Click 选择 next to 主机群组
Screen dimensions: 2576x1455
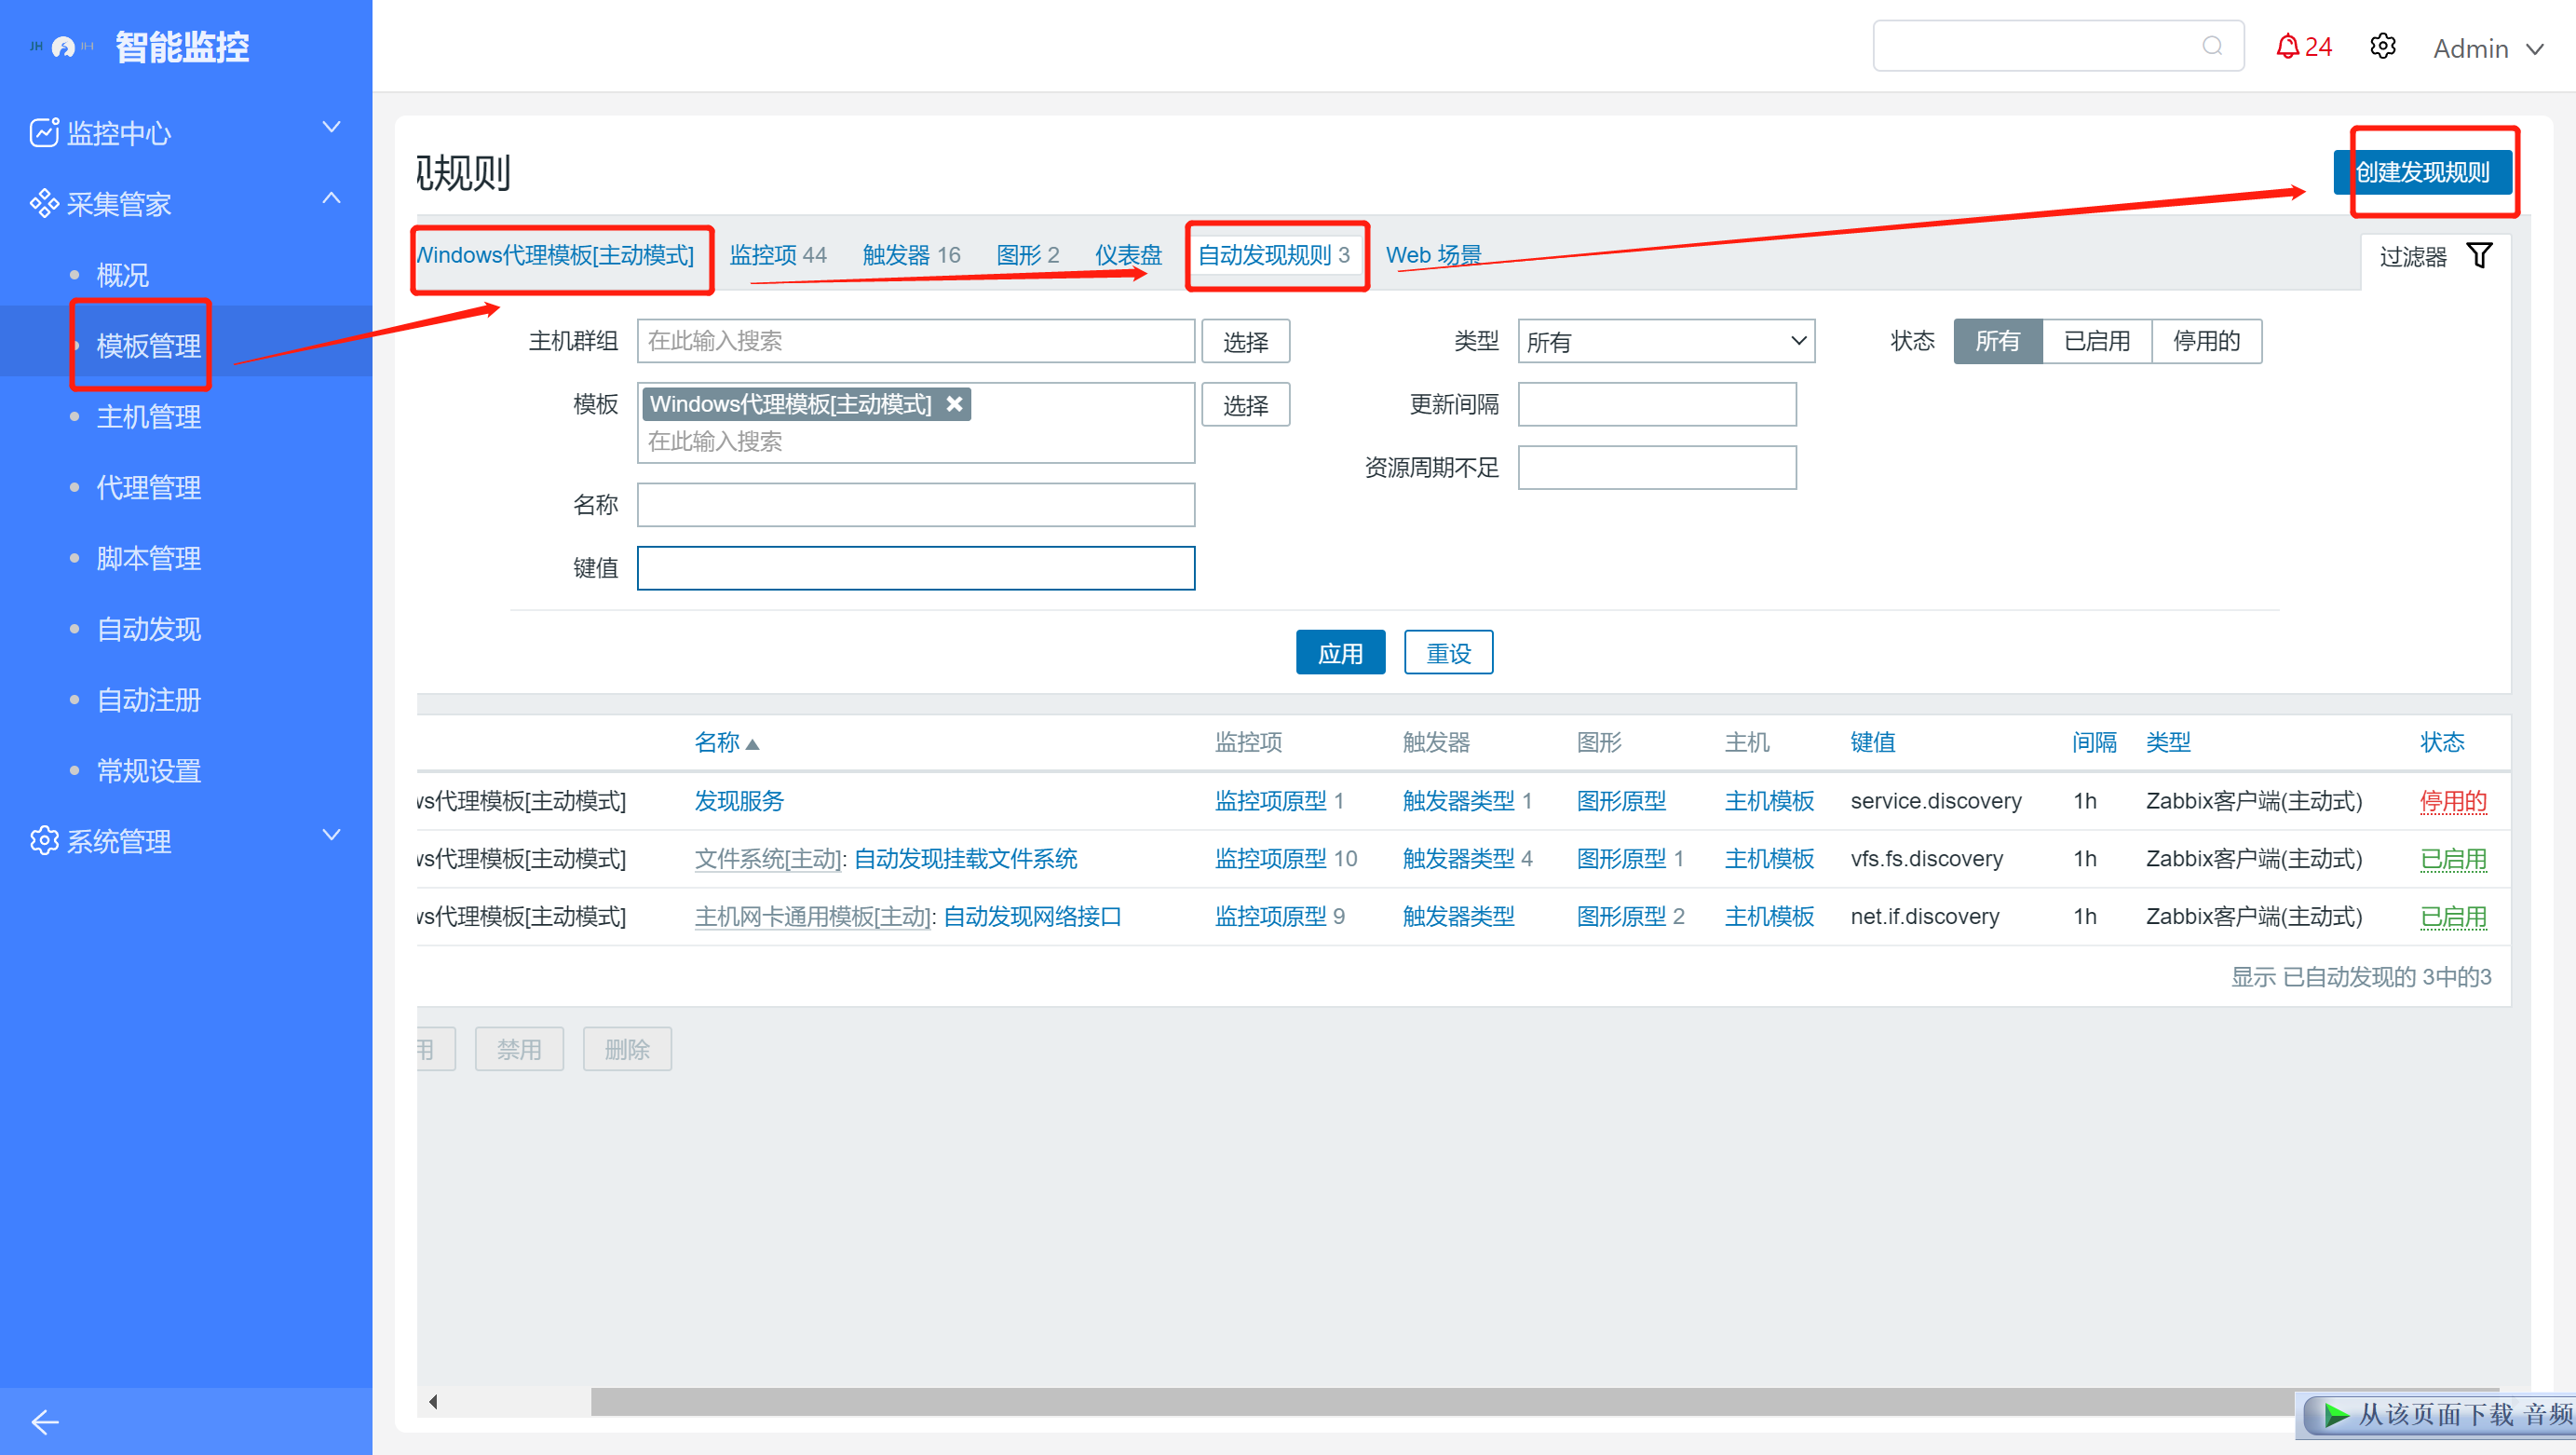pos(1245,341)
